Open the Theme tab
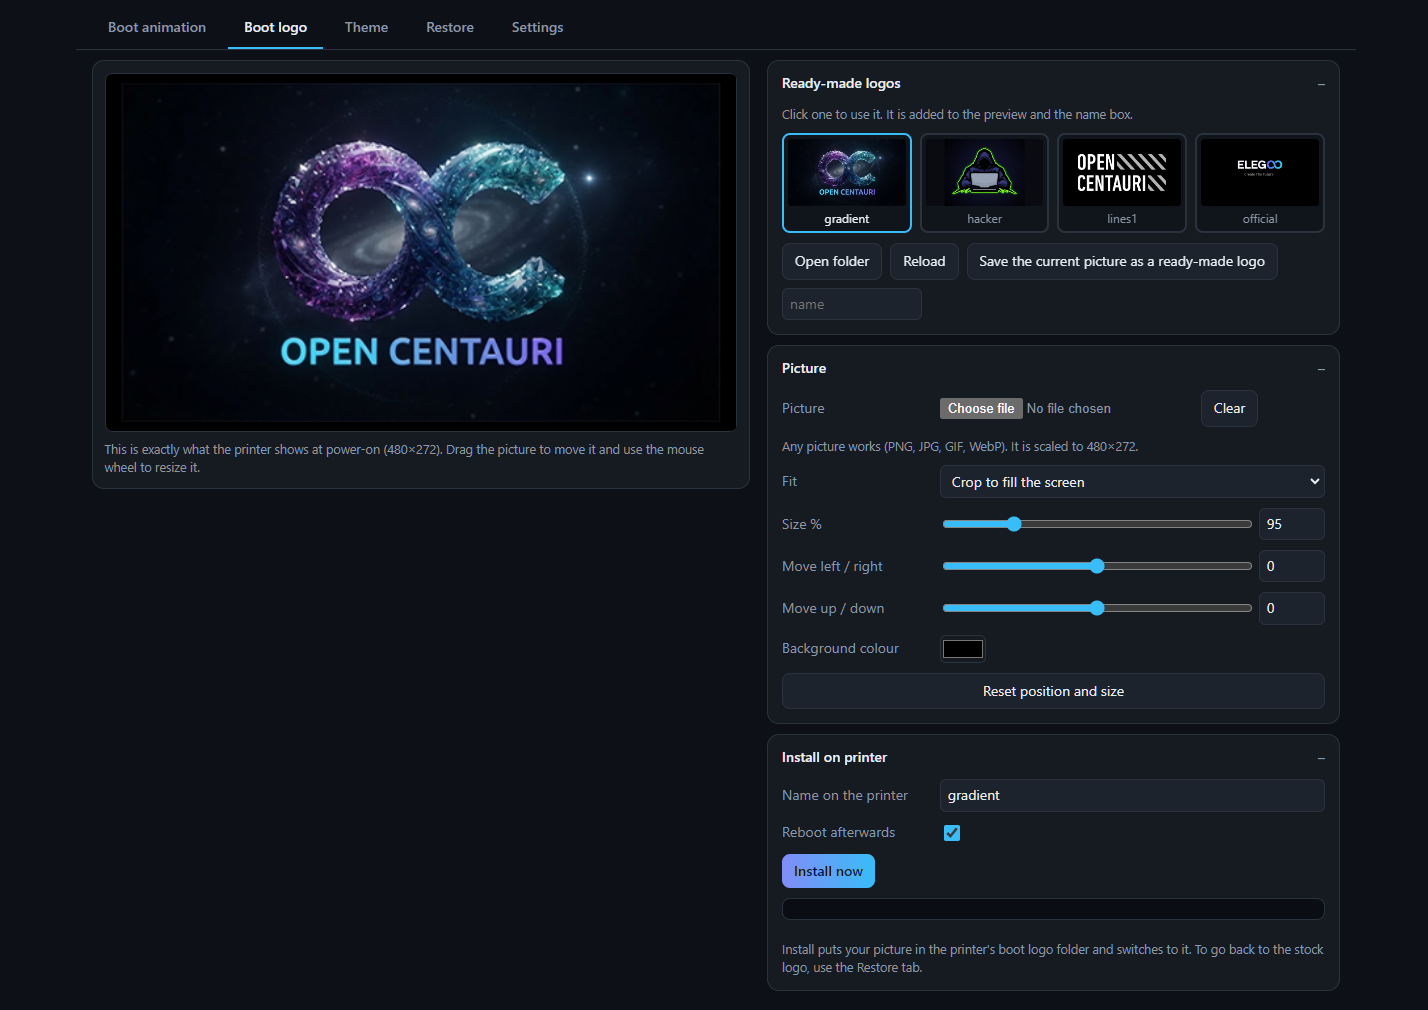This screenshot has height=1010, width=1428. coord(366,27)
